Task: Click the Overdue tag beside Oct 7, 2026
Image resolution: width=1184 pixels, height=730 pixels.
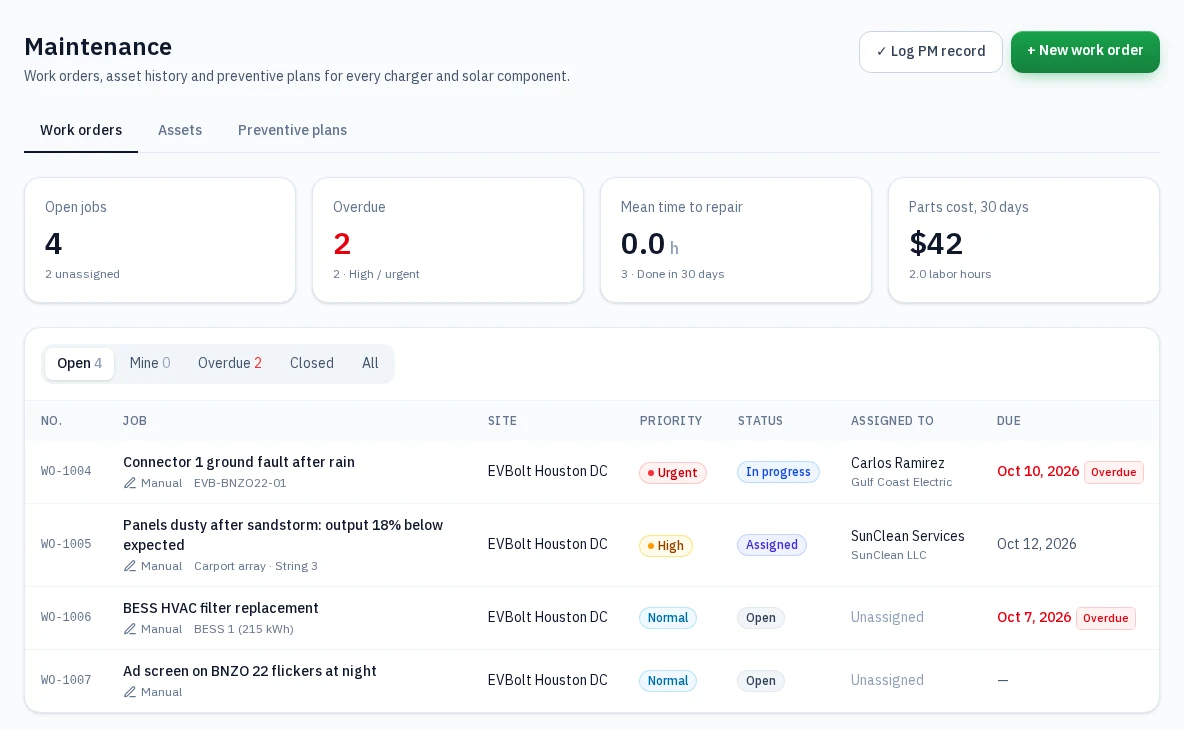Action: coord(1105,618)
